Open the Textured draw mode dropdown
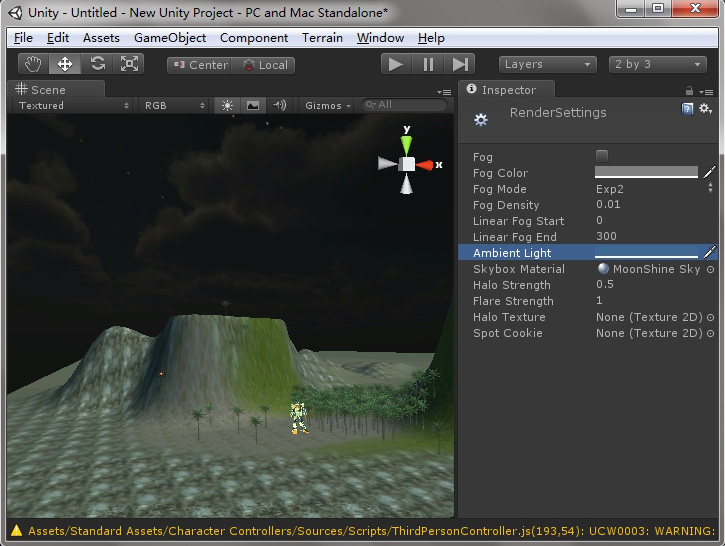This screenshot has width=725, height=546. [x=72, y=105]
